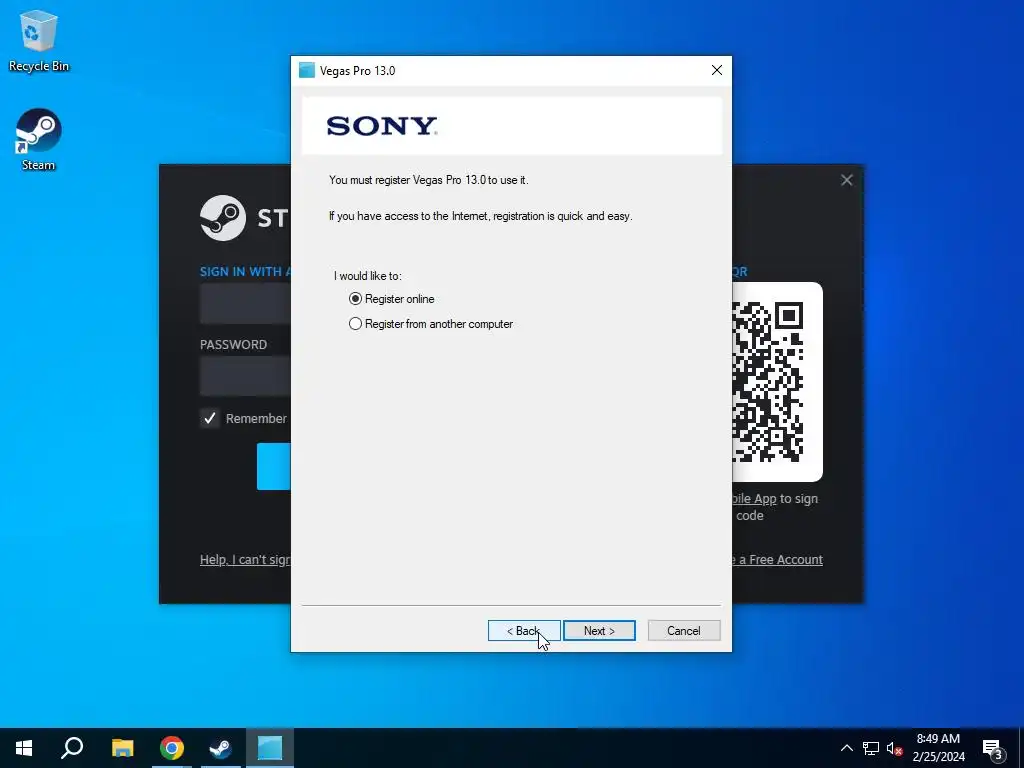Open the notification center icon
This screenshot has height=768, width=1024.
(x=993, y=749)
